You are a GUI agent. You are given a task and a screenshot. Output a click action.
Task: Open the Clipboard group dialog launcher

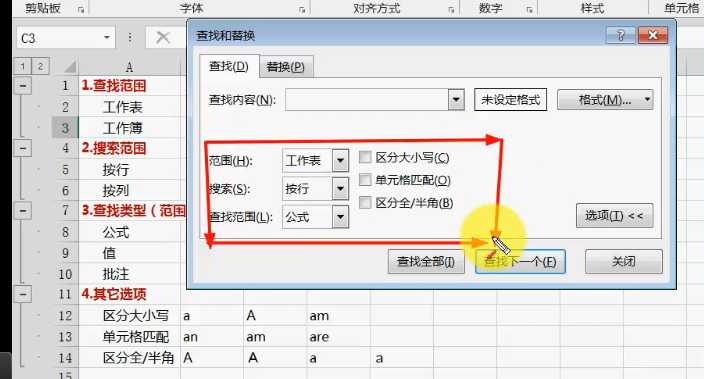81,9
